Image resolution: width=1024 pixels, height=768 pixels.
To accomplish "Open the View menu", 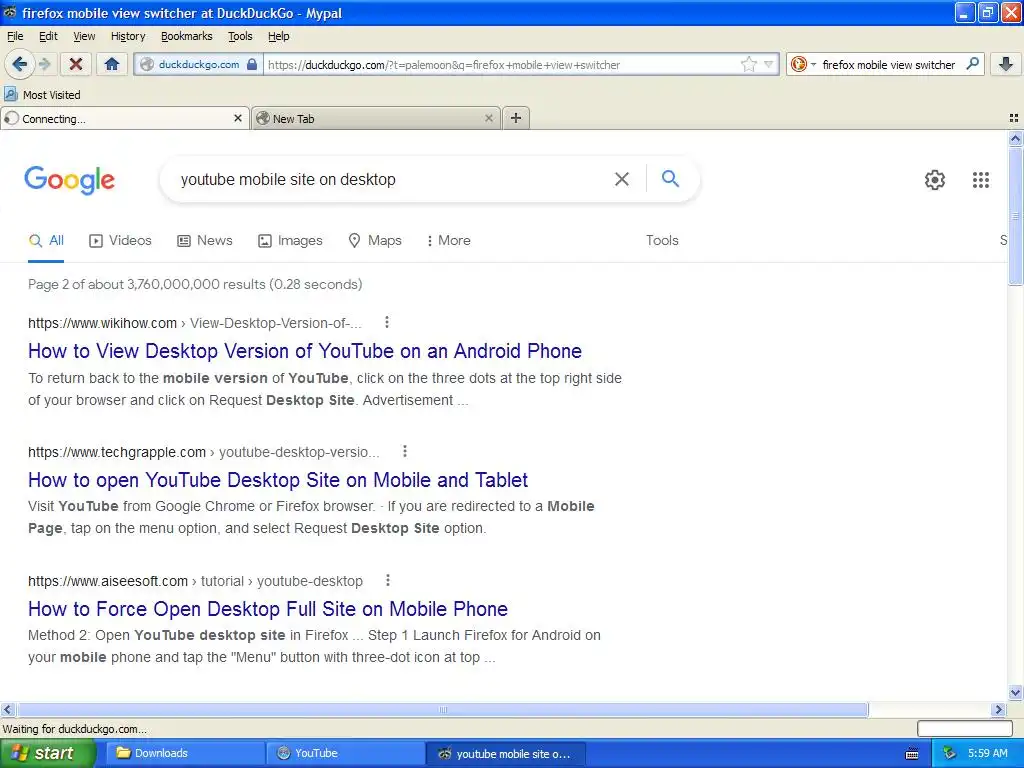I will (x=84, y=36).
